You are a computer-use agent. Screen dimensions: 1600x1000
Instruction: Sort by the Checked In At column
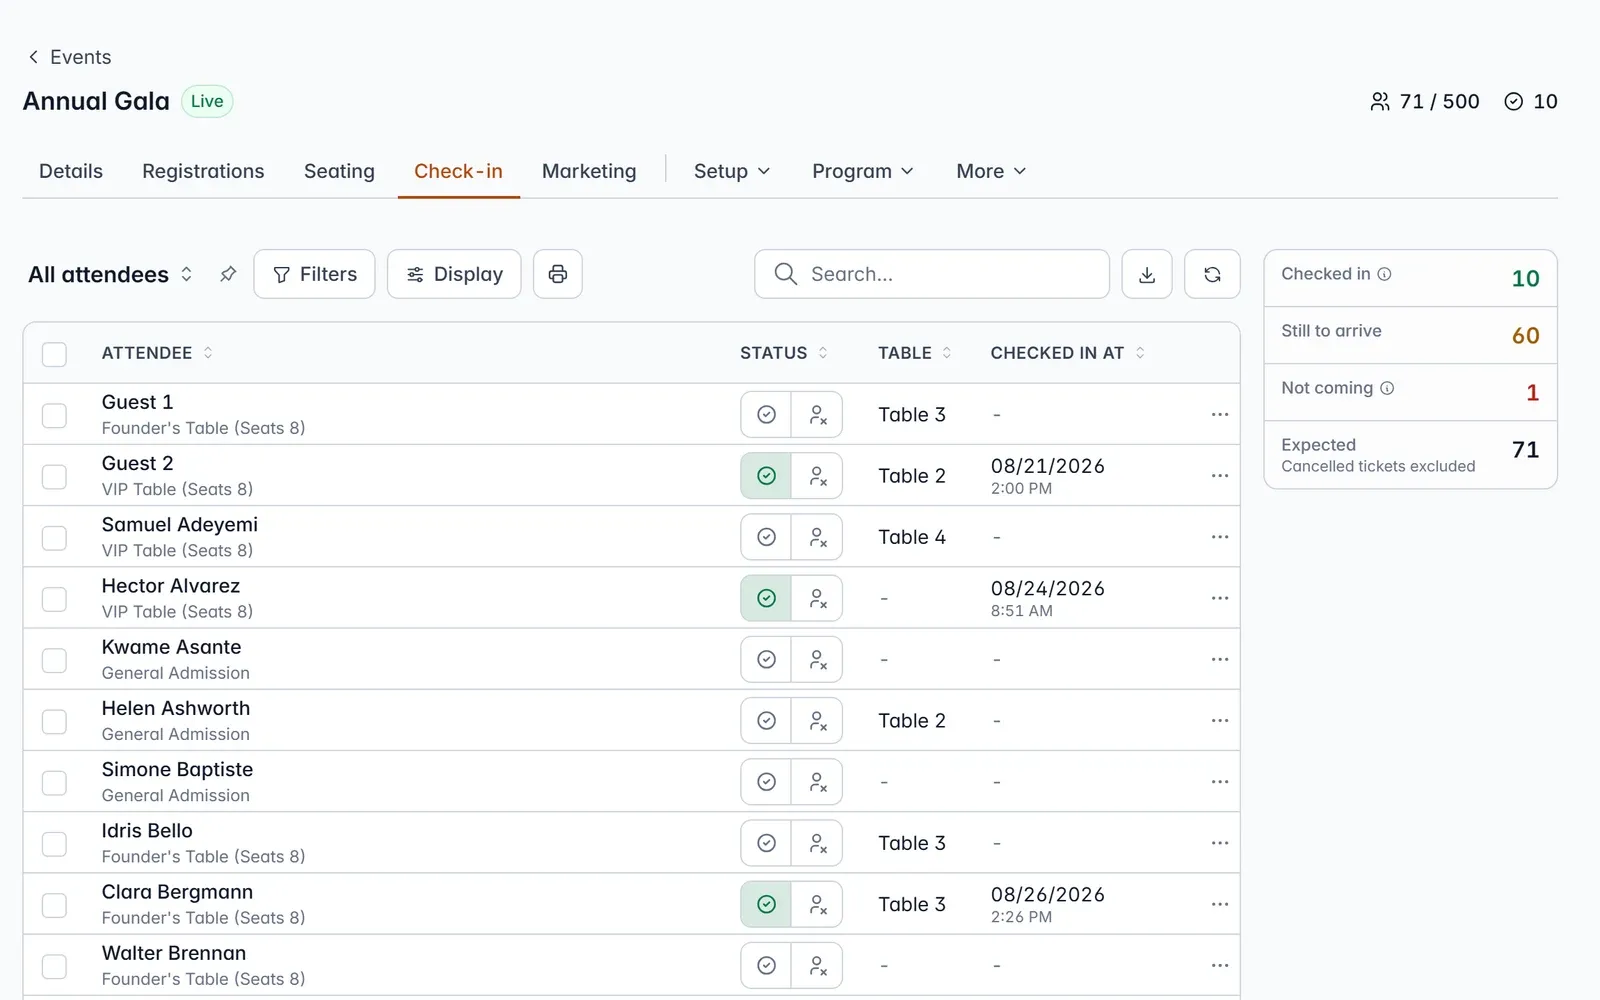[1068, 353]
